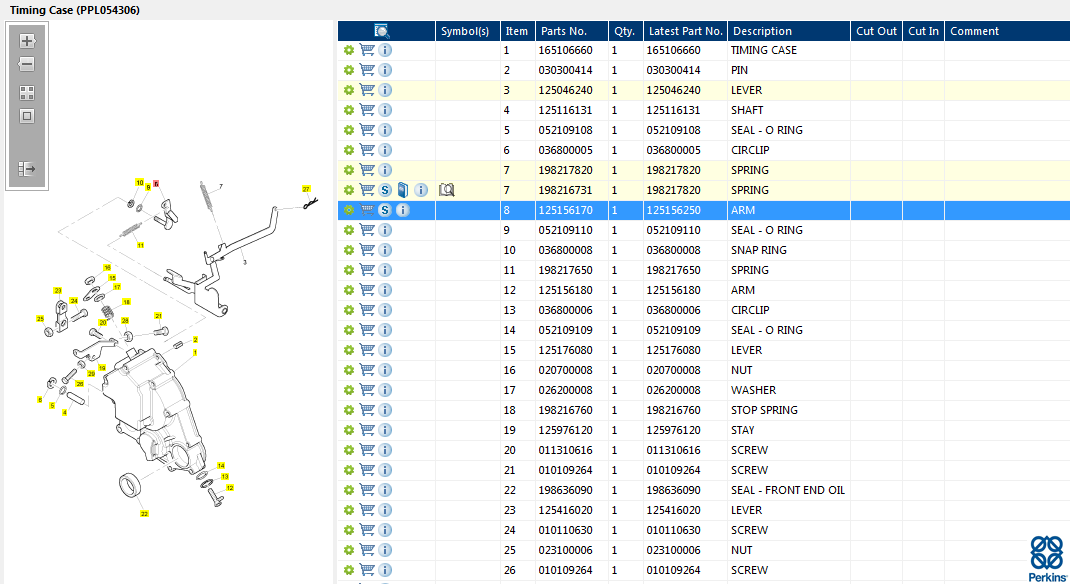The width and height of the screenshot is (1070, 584).
Task: Click the S supersession icon on ARM row
Action: (385, 210)
